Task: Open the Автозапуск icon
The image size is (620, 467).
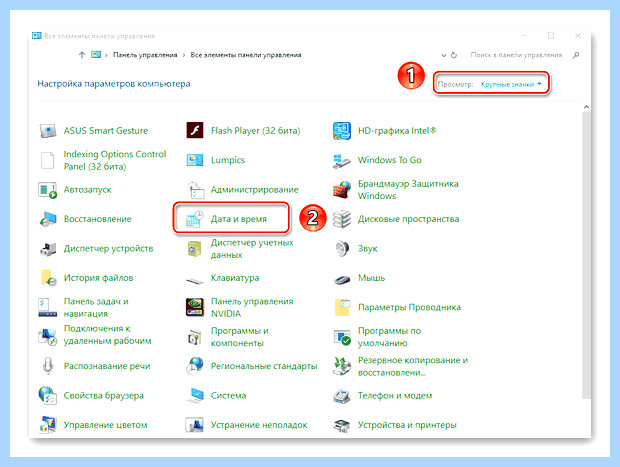Action: coord(48,190)
